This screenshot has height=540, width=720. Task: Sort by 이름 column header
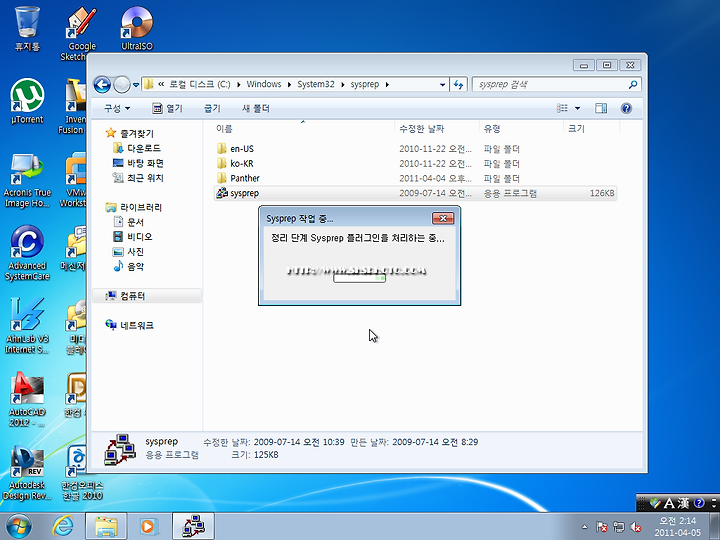[x=303, y=129]
